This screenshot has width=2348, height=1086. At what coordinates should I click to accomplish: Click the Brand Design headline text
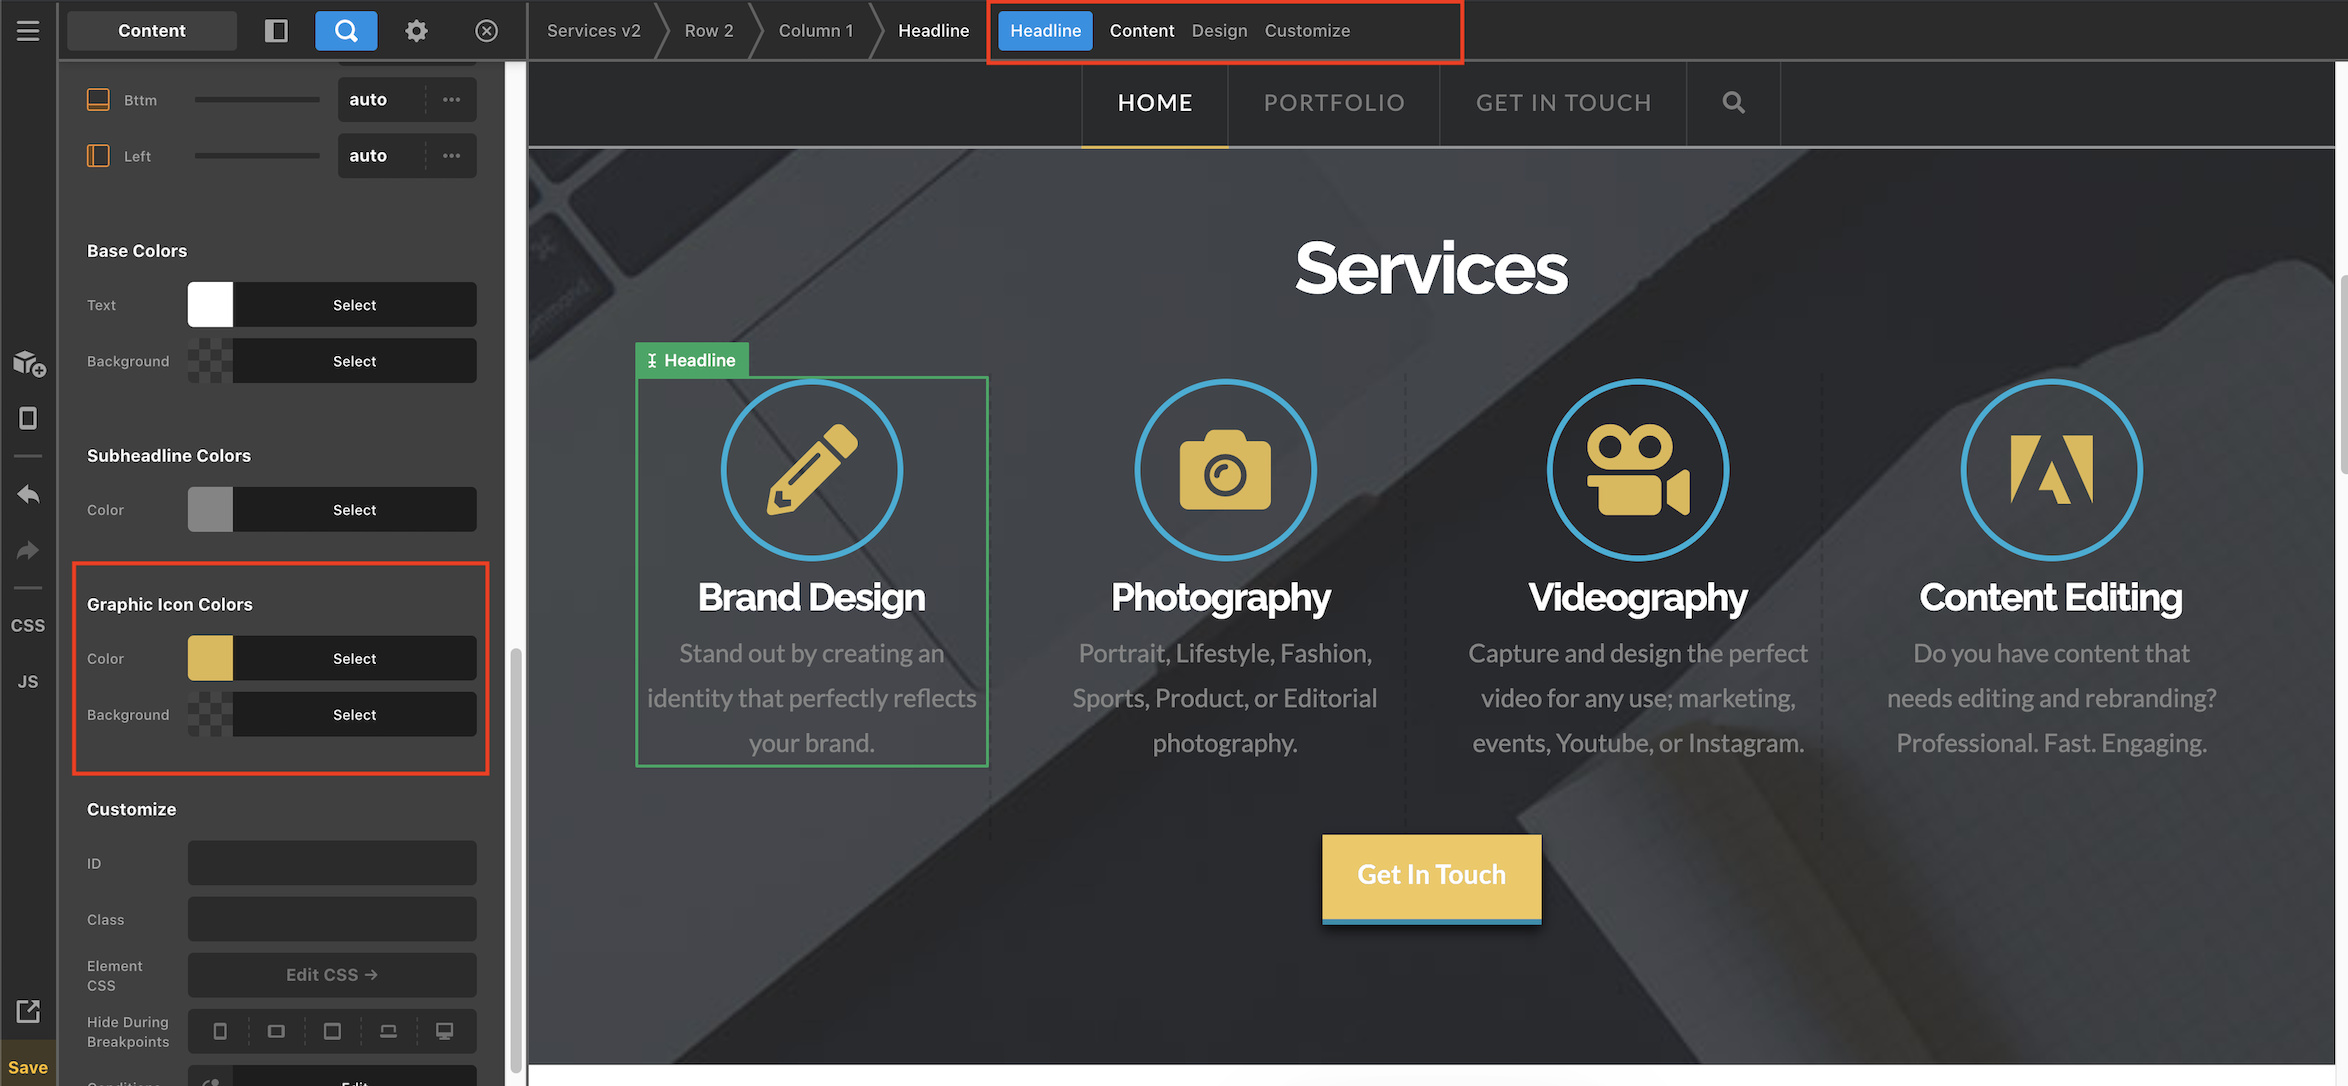812,598
